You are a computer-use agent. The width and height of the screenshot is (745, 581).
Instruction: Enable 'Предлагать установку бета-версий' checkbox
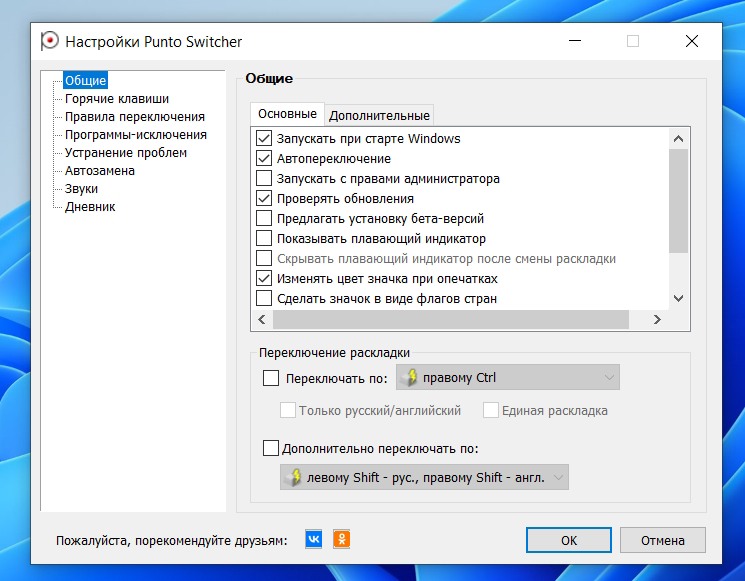(264, 218)
